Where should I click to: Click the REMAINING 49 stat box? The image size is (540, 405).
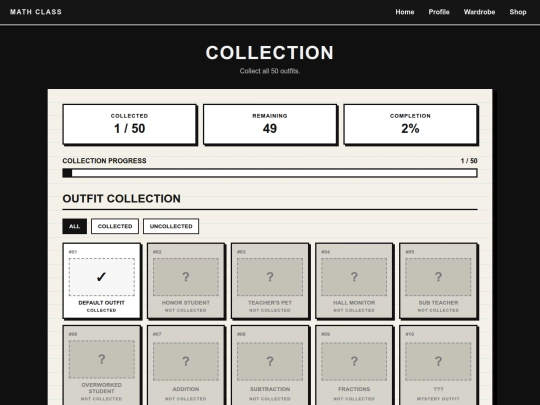(x=270, y=124)
